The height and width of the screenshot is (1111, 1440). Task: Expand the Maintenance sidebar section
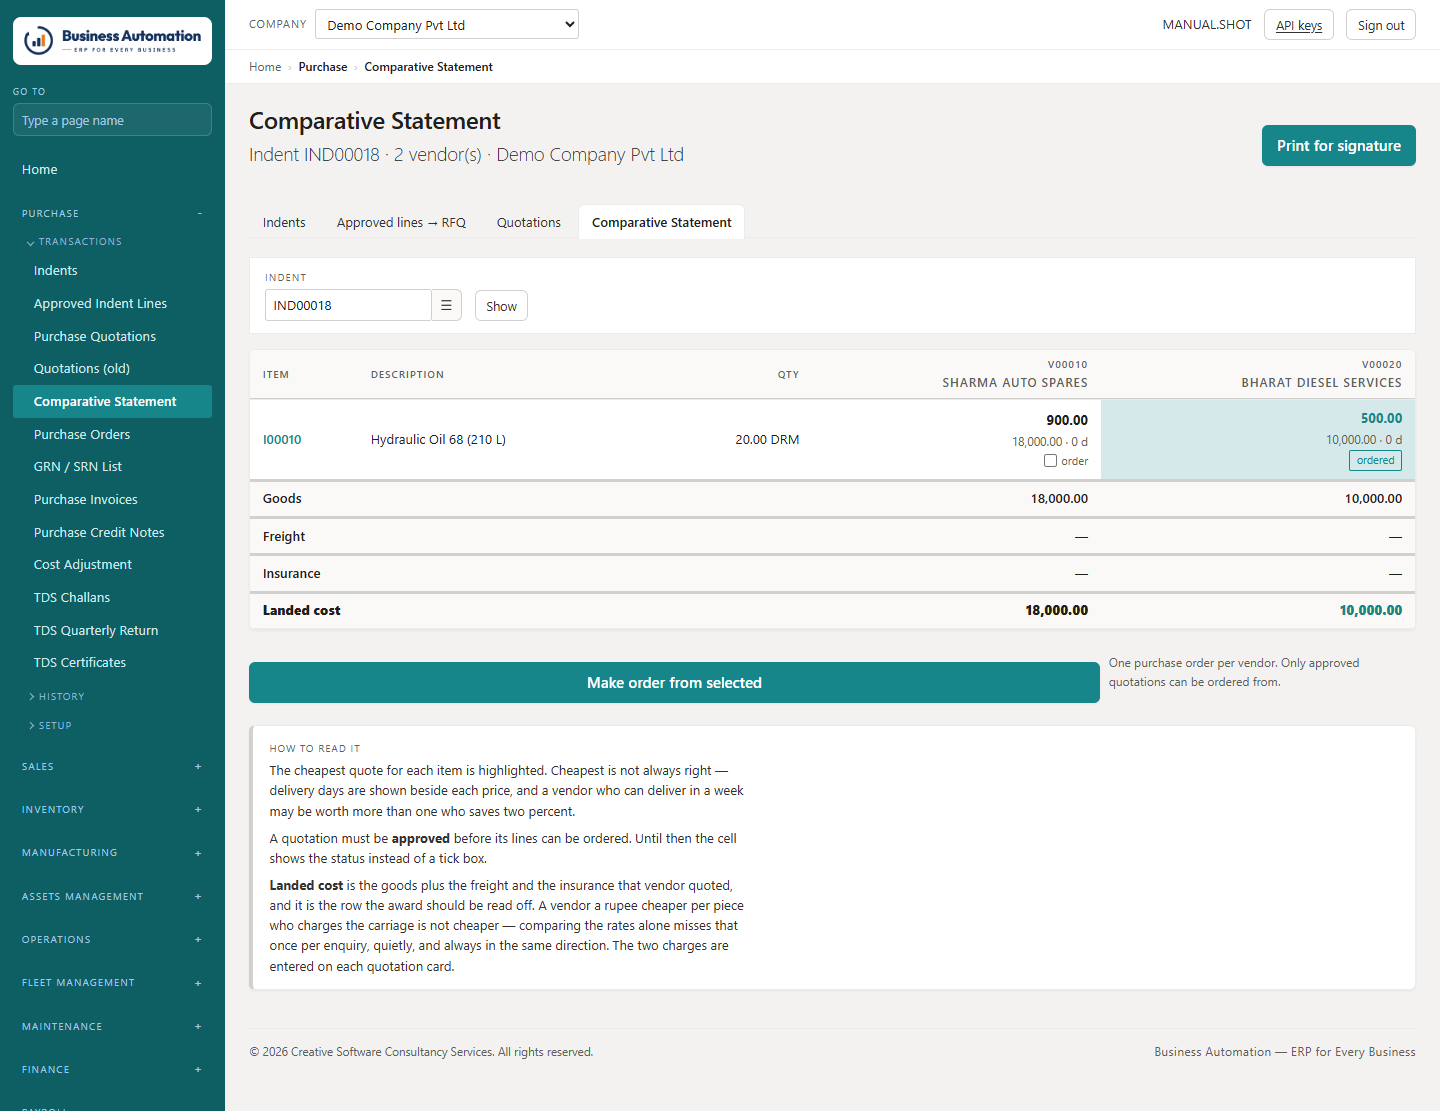pos(112,1027)
